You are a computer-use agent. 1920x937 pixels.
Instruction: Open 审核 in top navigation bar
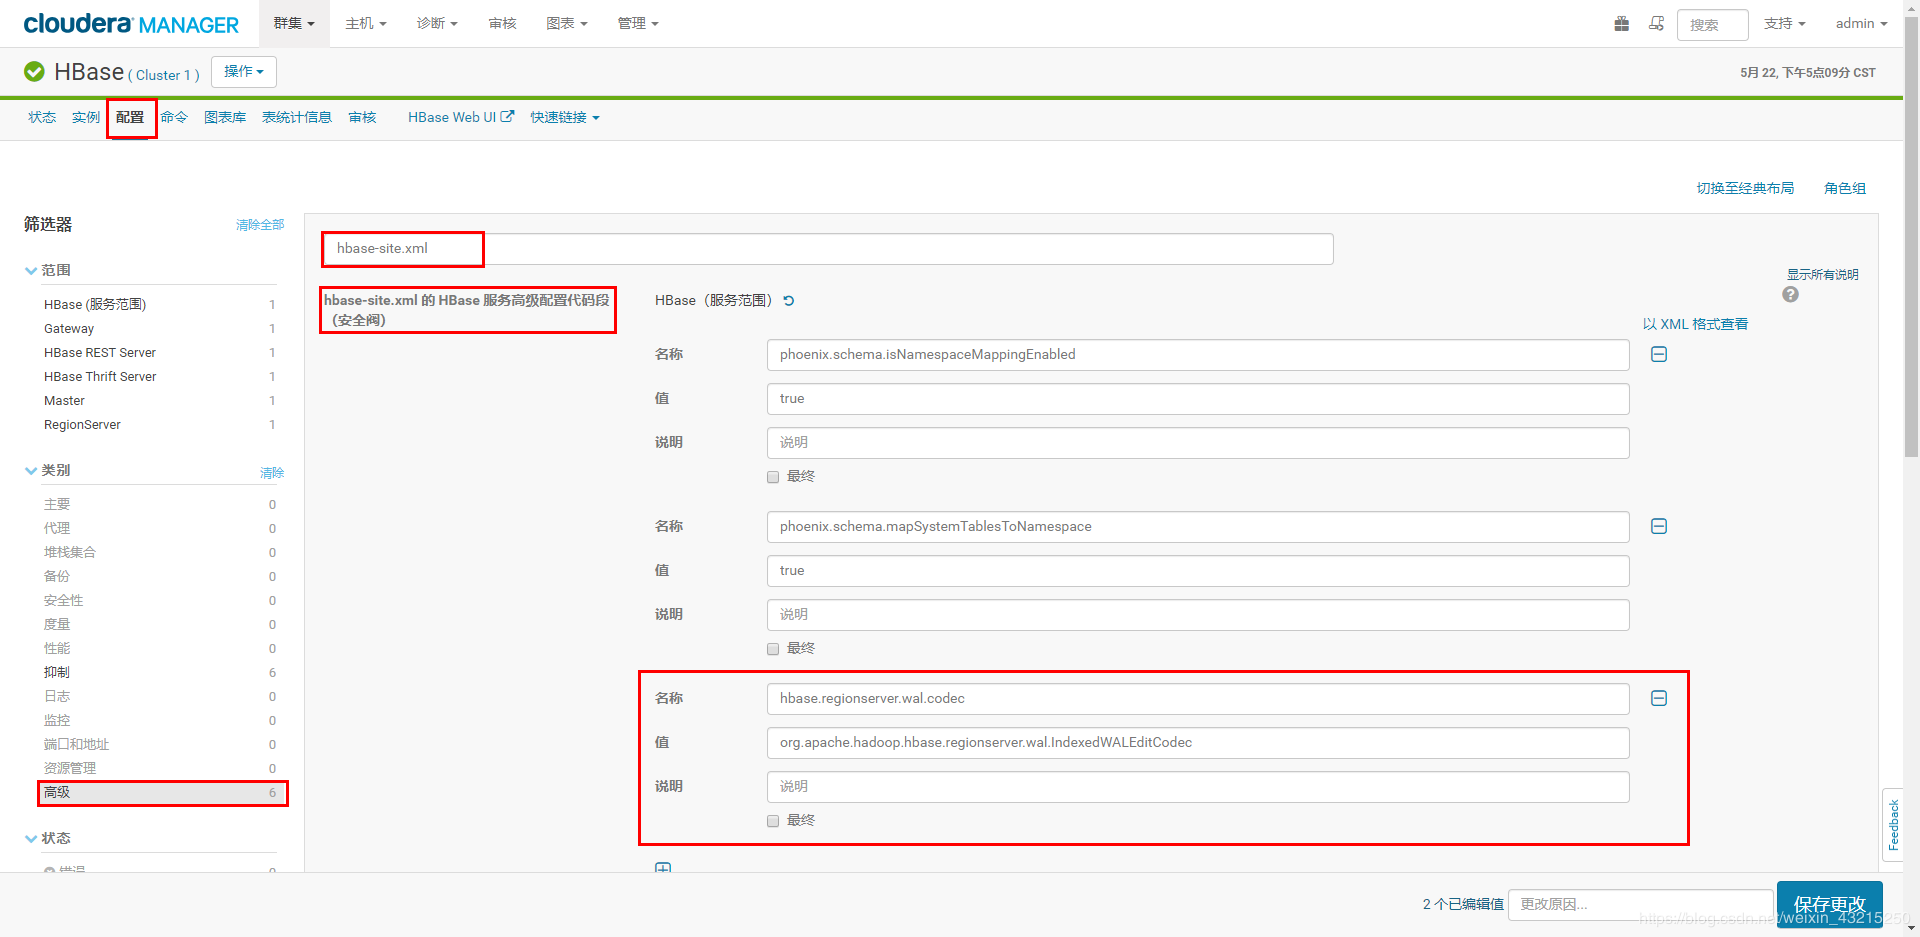point(502,23)
